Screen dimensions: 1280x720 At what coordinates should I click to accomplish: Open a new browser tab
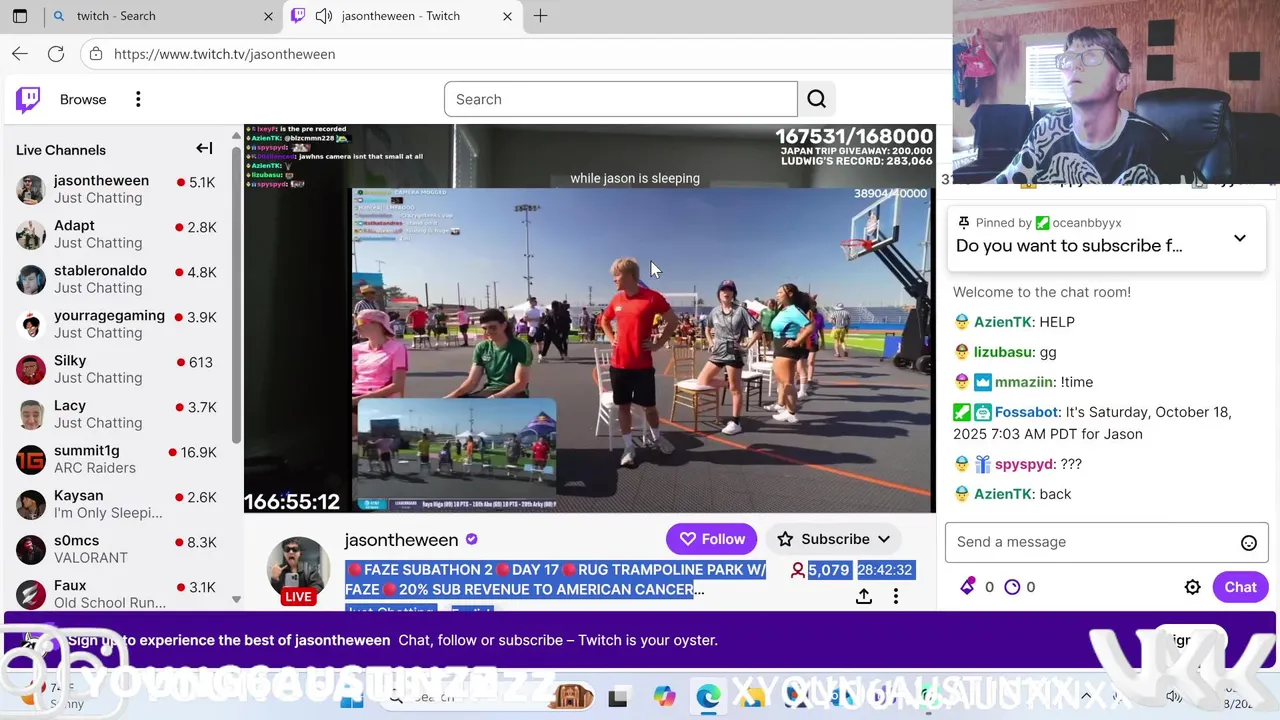click(x=540, y=16)
